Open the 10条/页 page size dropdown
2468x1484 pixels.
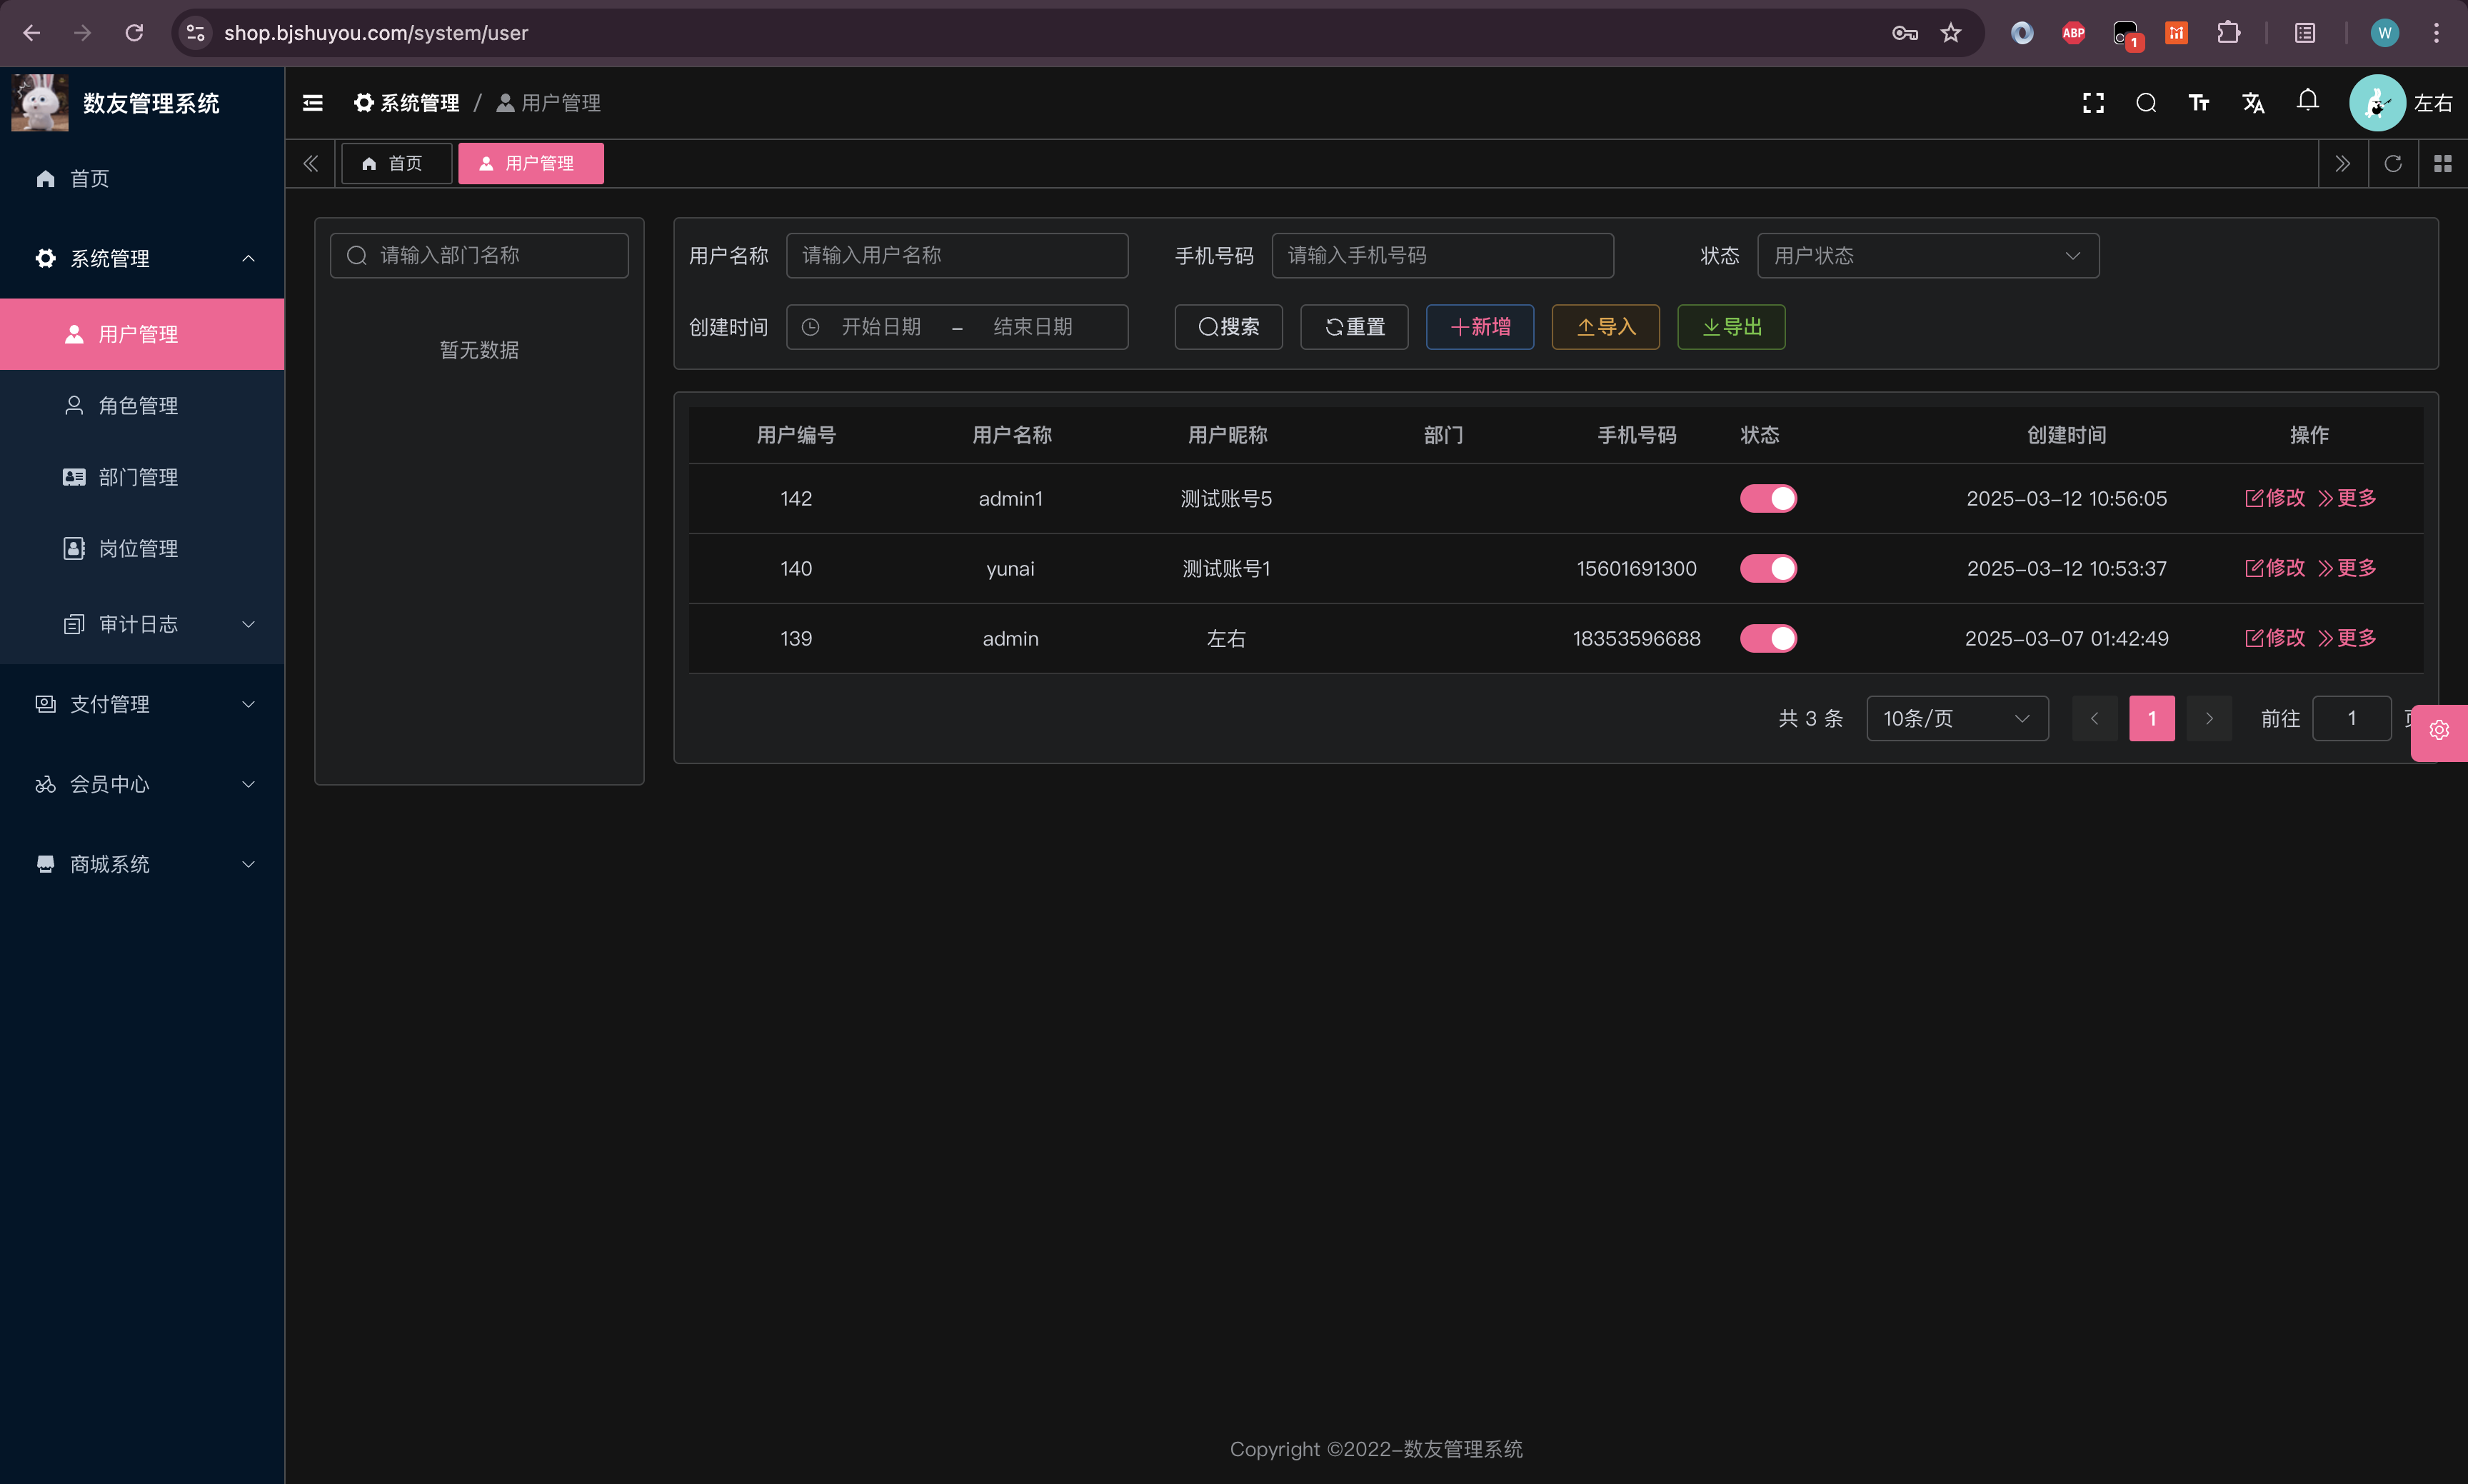1956,719
